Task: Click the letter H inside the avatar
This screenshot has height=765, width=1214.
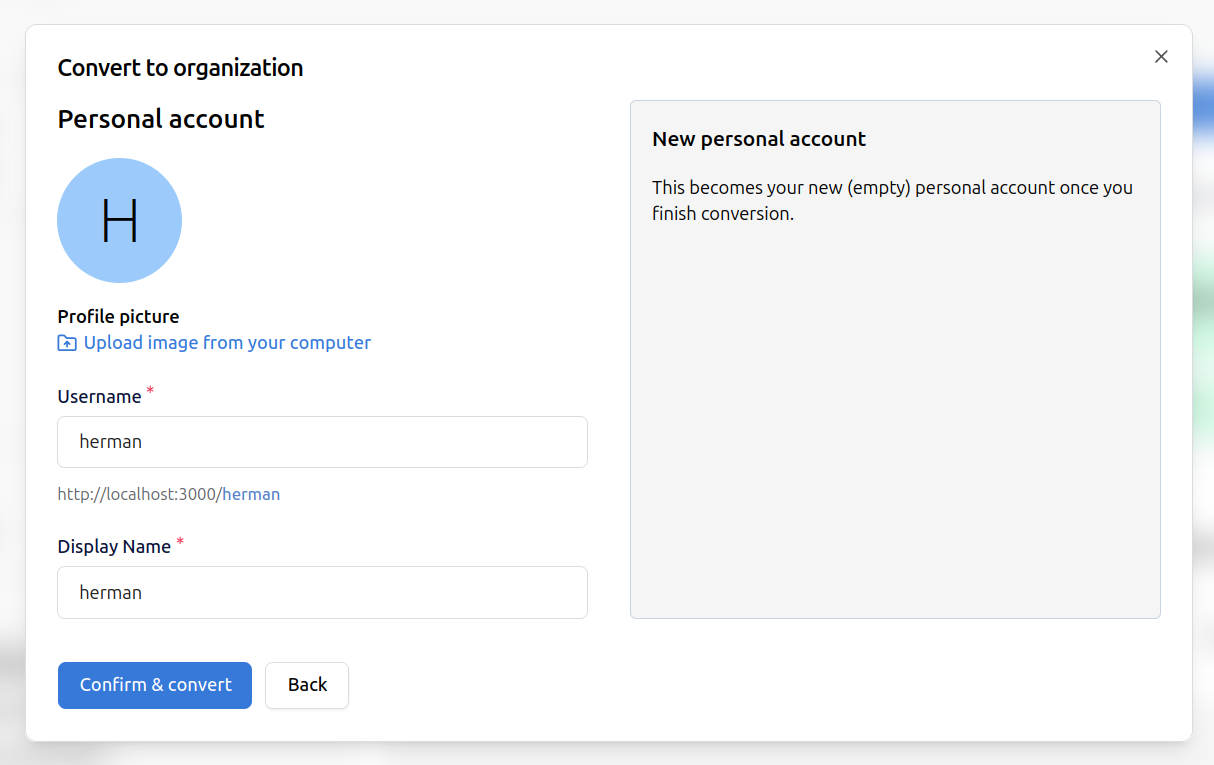Action: (x=119, y=220)
